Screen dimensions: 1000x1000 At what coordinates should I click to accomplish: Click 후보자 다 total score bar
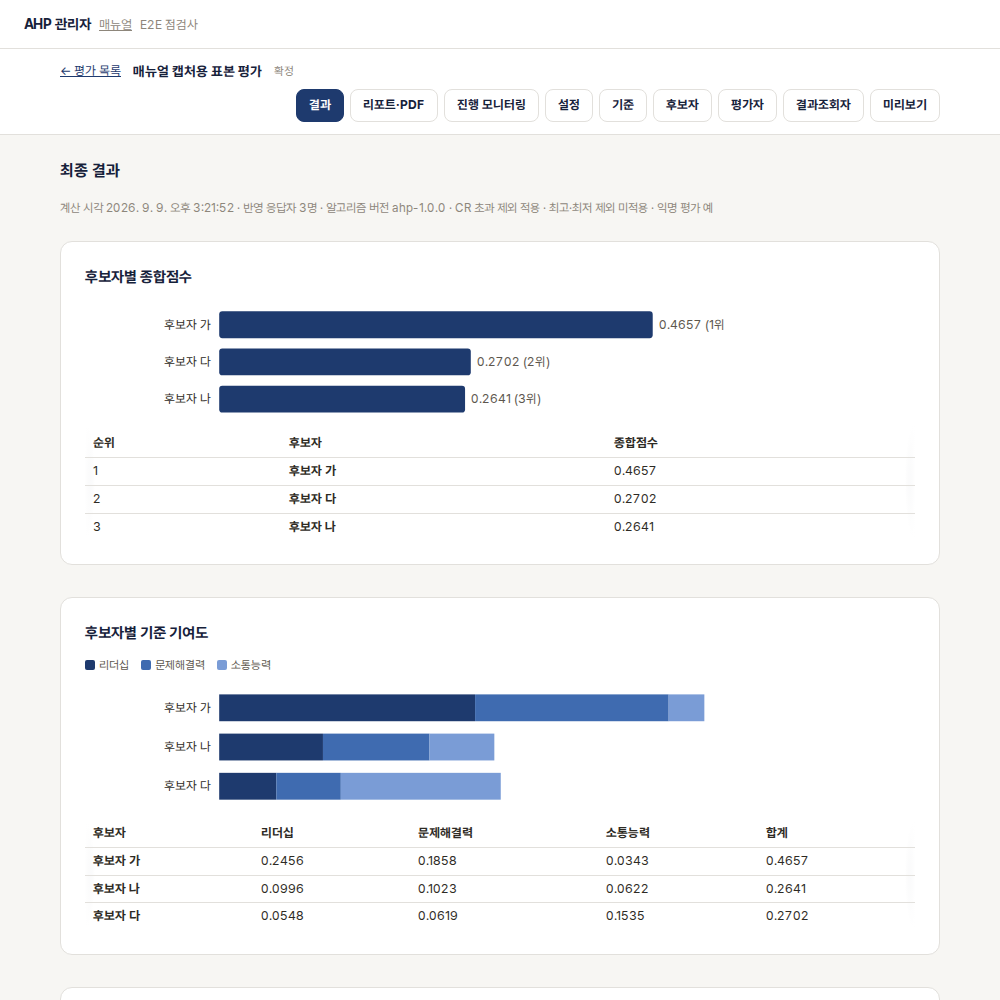[x=344, y=362]
